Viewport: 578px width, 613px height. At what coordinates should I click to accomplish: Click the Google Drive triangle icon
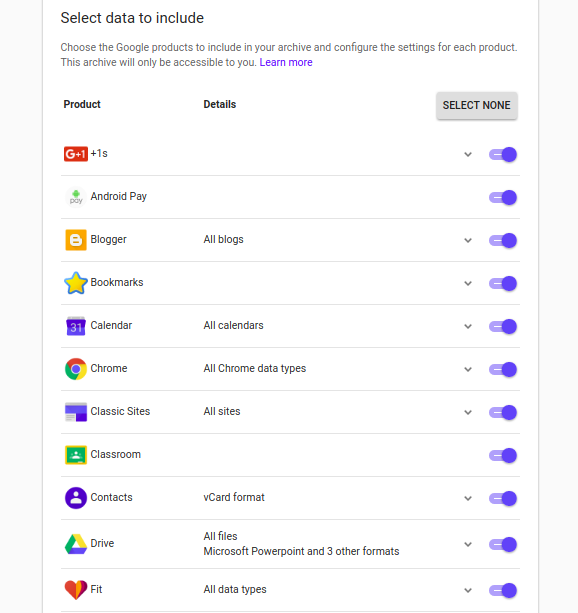[76, 544]
